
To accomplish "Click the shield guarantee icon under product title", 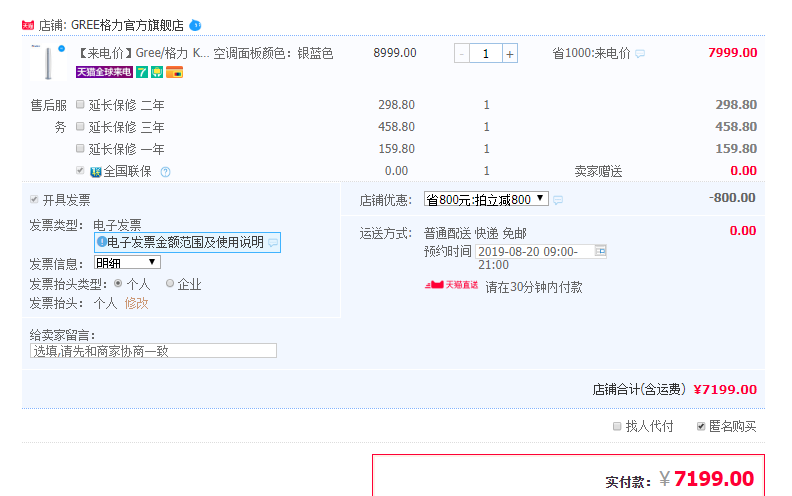I will (157, 72).
